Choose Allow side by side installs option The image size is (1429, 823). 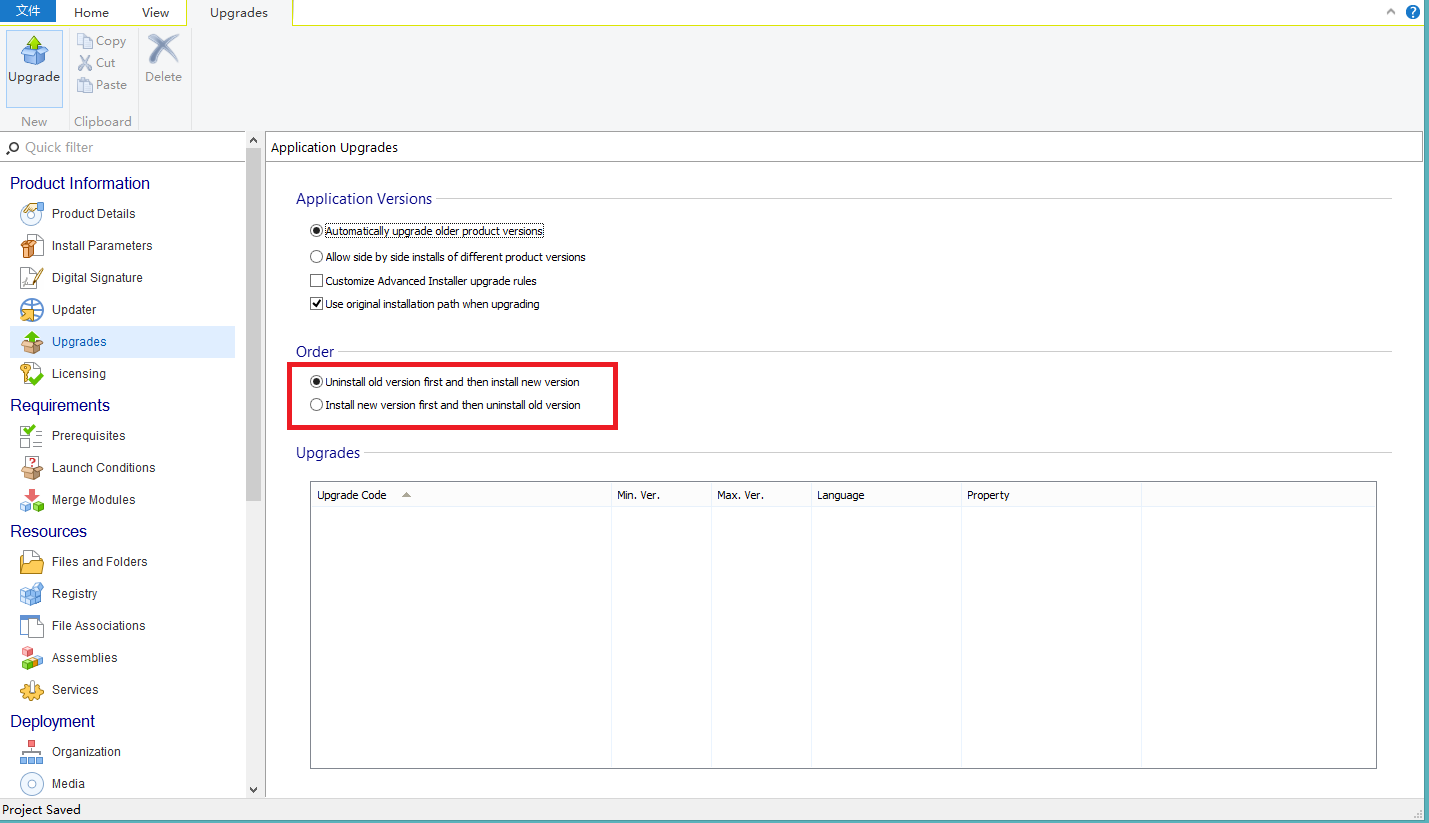316,256
